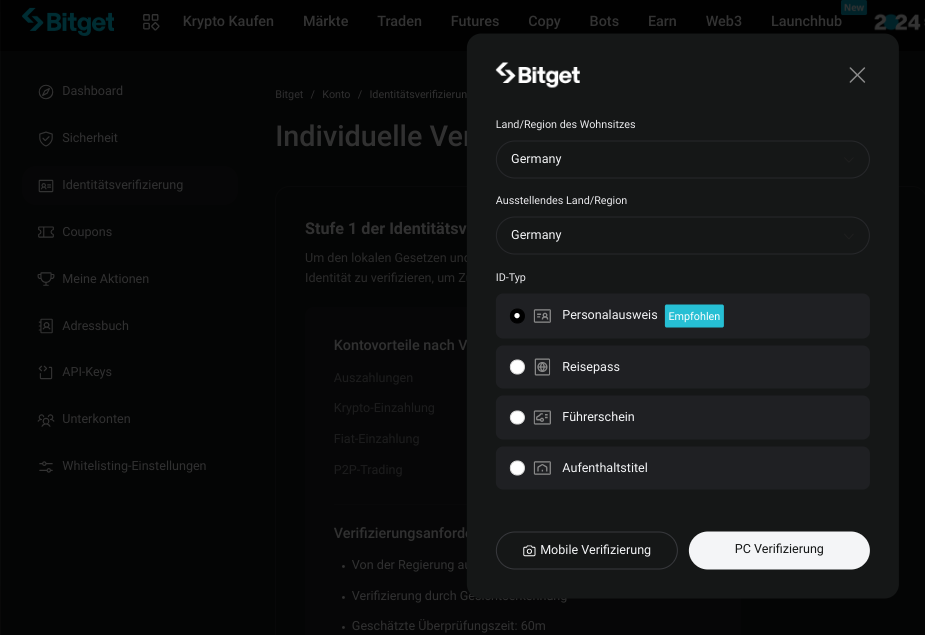Go to Sicherheit in the sidebar

pyautogui.click(x=90, y=138)
